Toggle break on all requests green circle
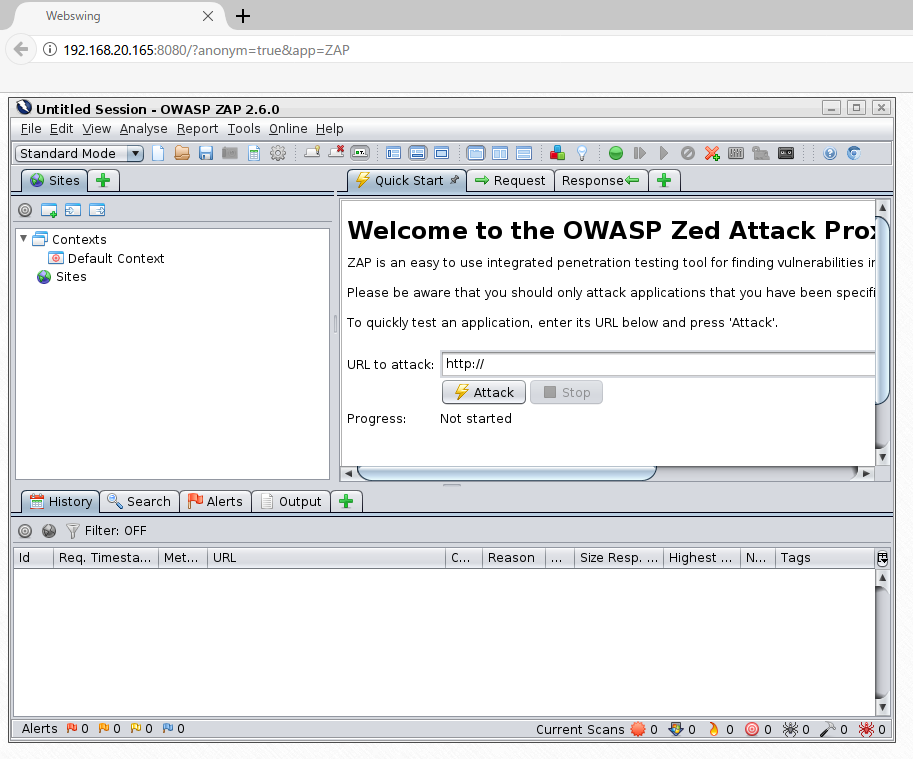913x759 pixels. (615, 153)
